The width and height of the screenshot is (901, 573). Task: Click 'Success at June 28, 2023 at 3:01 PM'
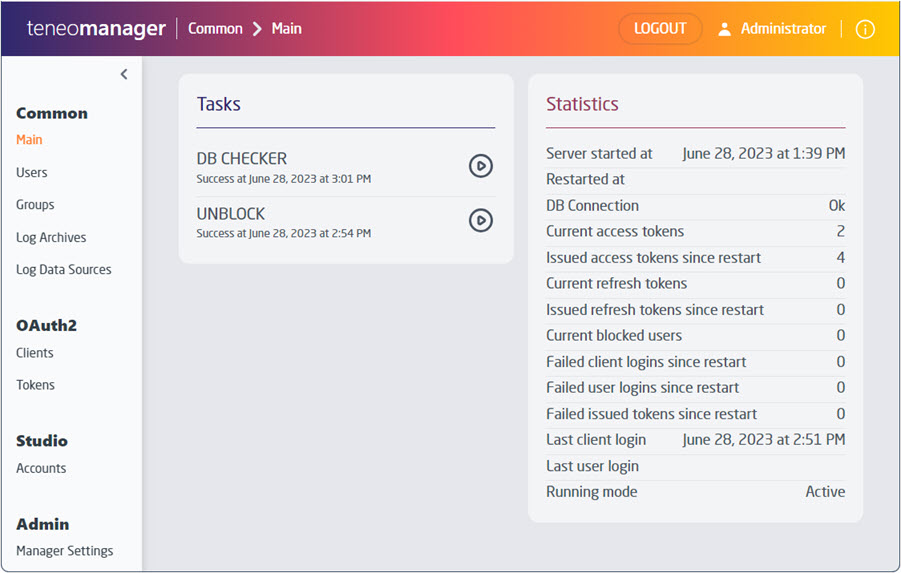pyautogui.click(x=284, y=179)
